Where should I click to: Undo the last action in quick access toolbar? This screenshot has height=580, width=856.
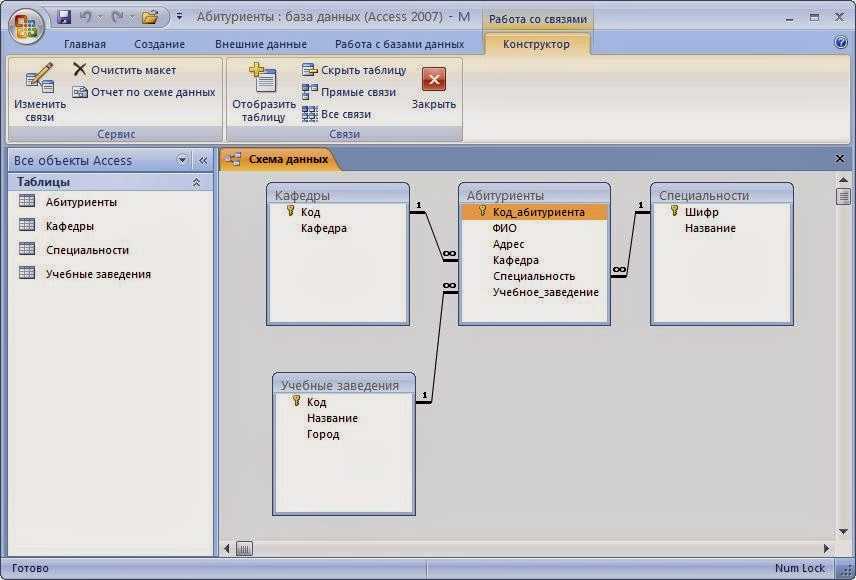86,17
